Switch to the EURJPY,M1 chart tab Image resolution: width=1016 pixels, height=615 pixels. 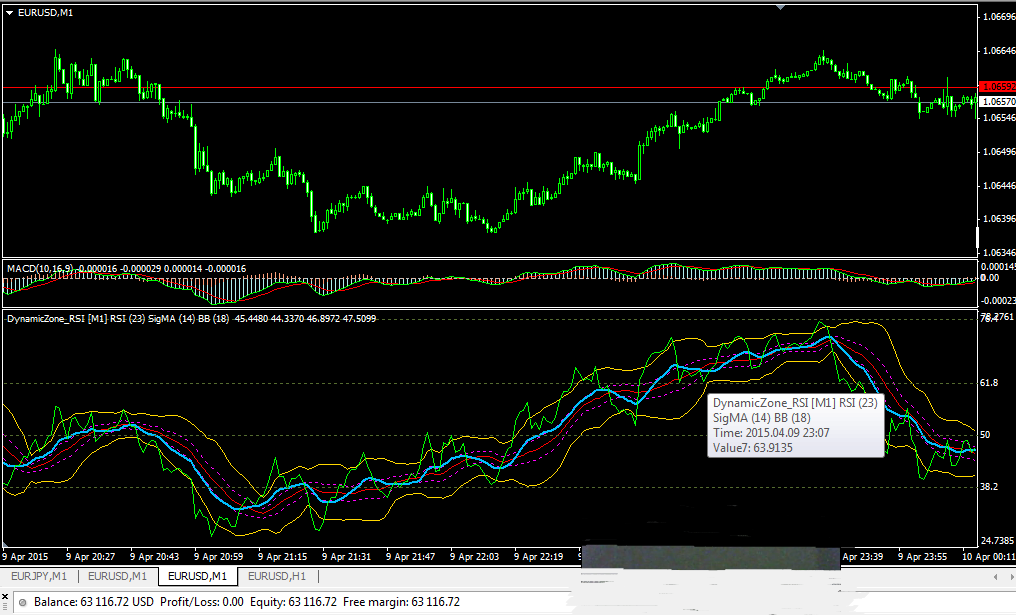pyautogui.click(x=39, y=576)
